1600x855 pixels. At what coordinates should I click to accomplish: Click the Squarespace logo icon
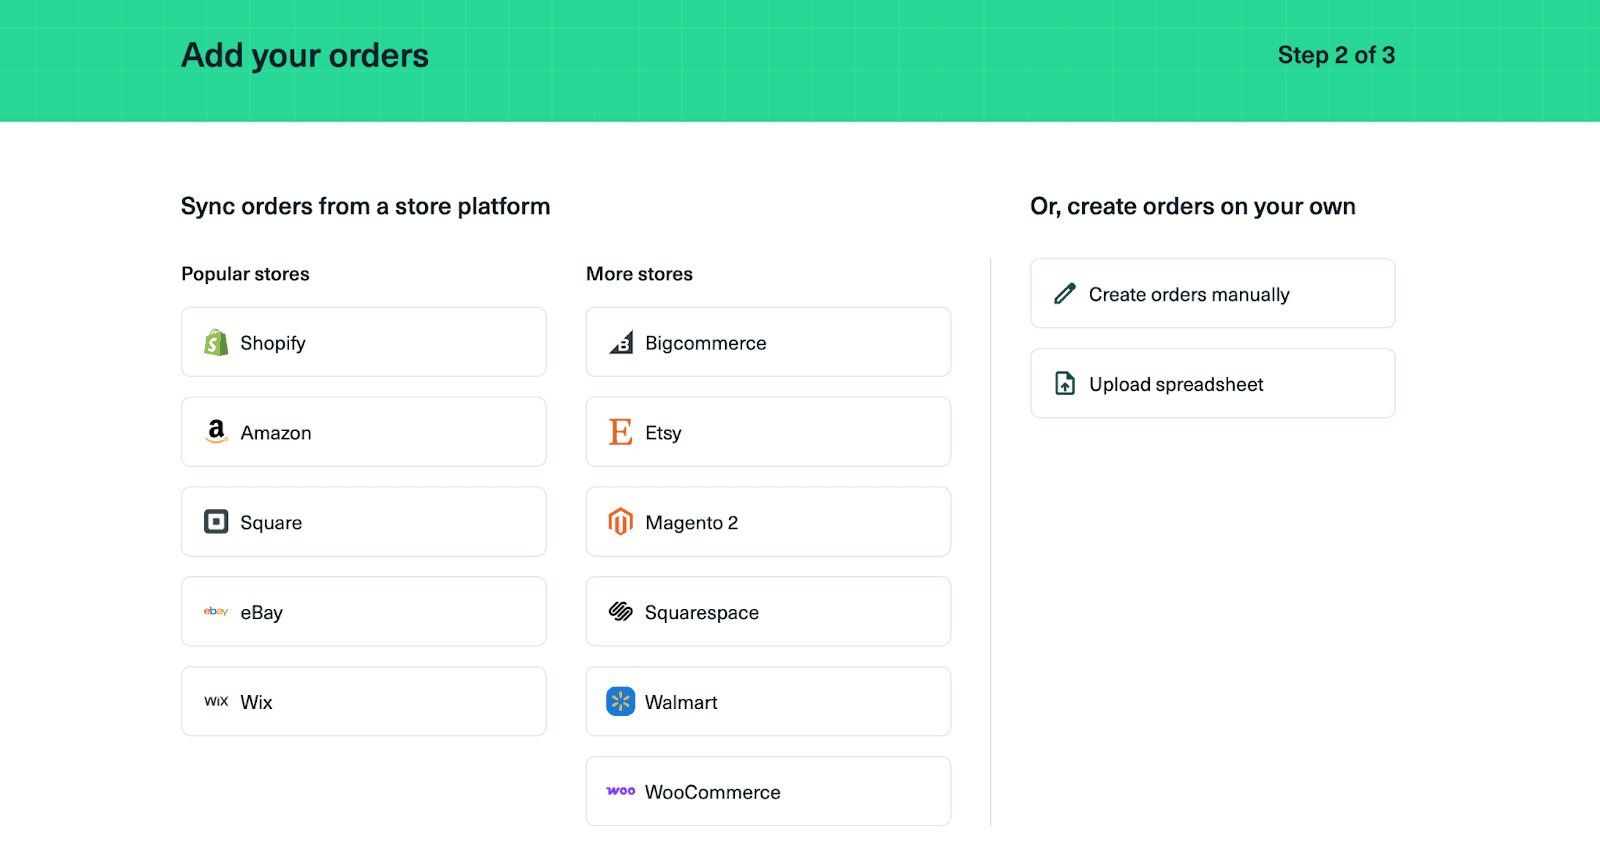621,612
